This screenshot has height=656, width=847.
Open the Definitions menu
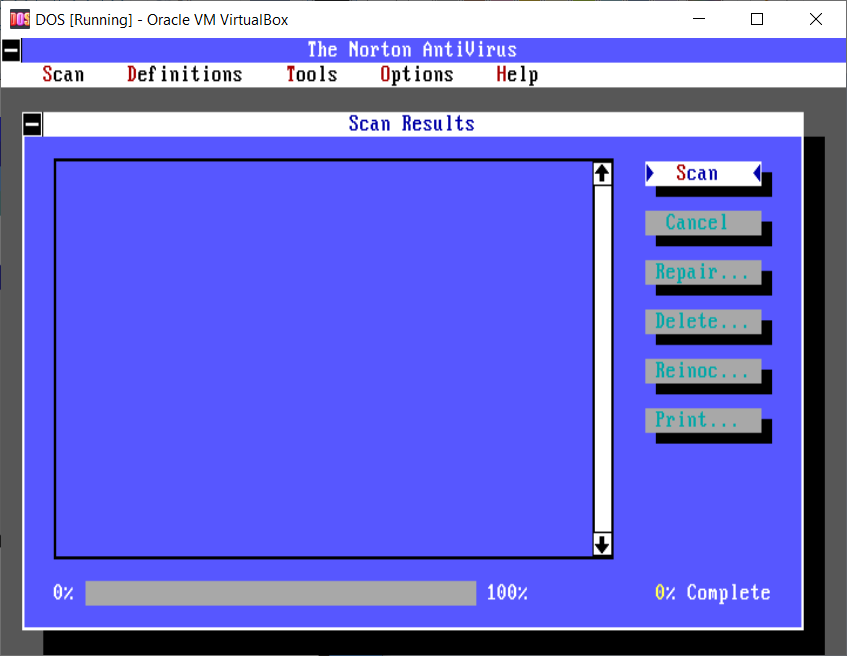pos(185,75)
